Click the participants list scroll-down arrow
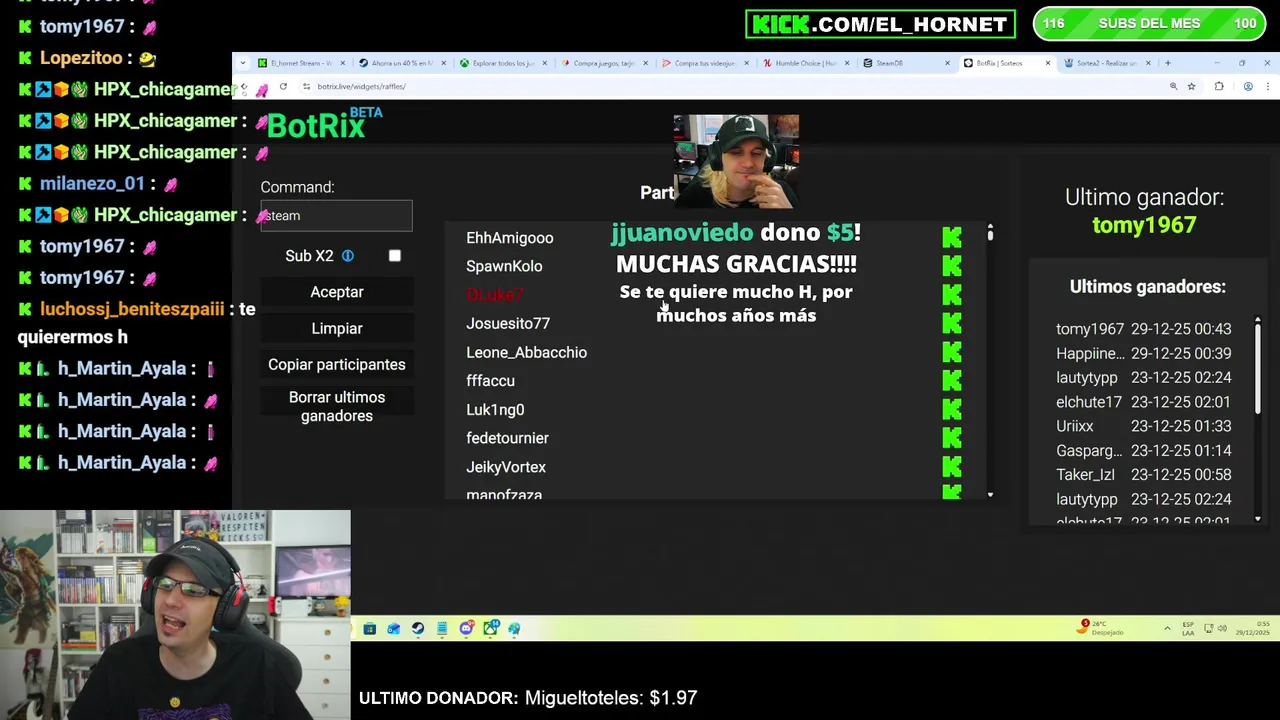 pyautogui.click(x=990, y=495)
